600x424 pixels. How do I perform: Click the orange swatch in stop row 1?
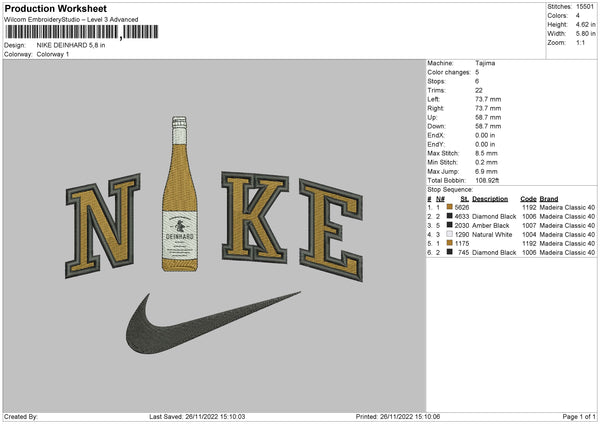tap(450, 207)
